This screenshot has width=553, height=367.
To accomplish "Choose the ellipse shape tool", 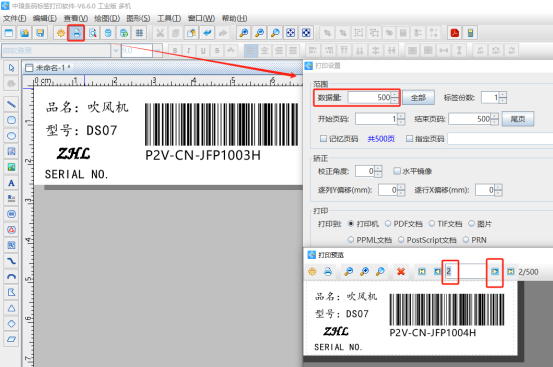I will pyautogui.click(x=11, y=136).
